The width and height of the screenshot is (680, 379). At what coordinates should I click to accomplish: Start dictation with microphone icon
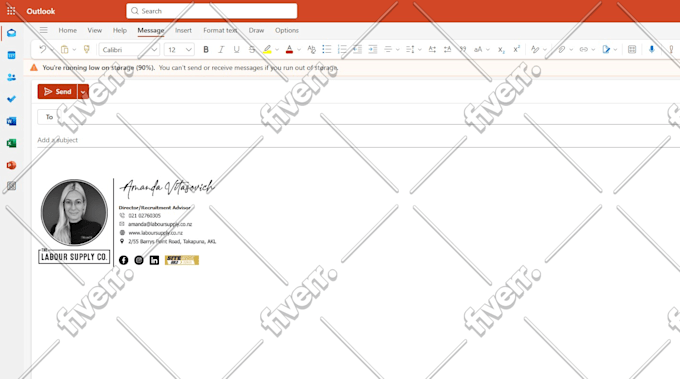[651, 49]
